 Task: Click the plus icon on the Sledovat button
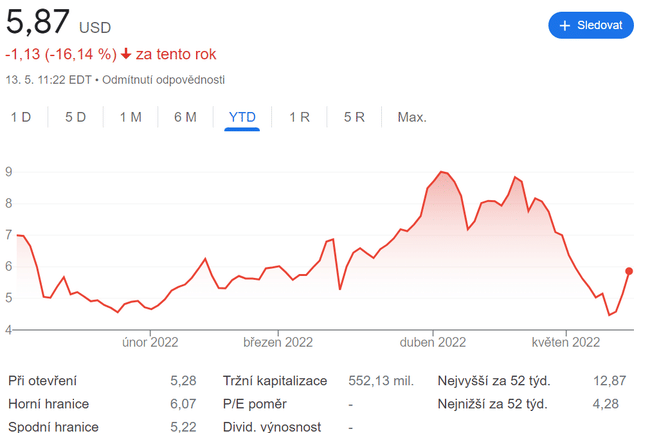[565, 25]
